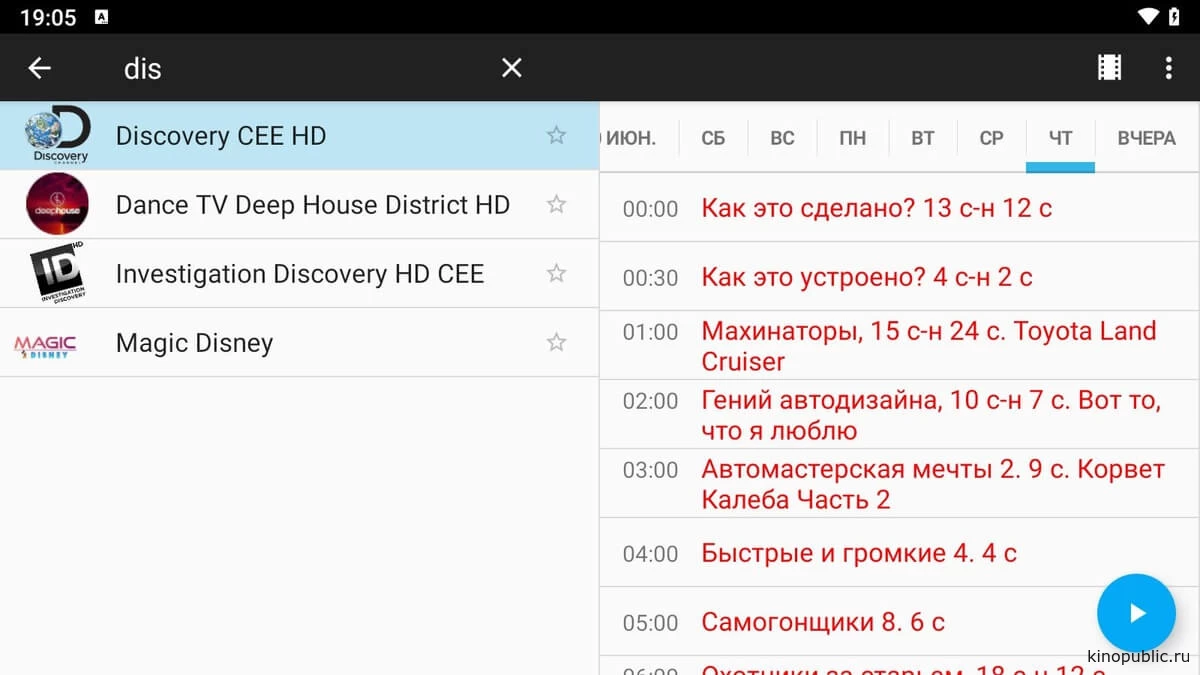Switch to the СБ day tab
Viewport: 1200px width, 675px height.
pos(713,138)
